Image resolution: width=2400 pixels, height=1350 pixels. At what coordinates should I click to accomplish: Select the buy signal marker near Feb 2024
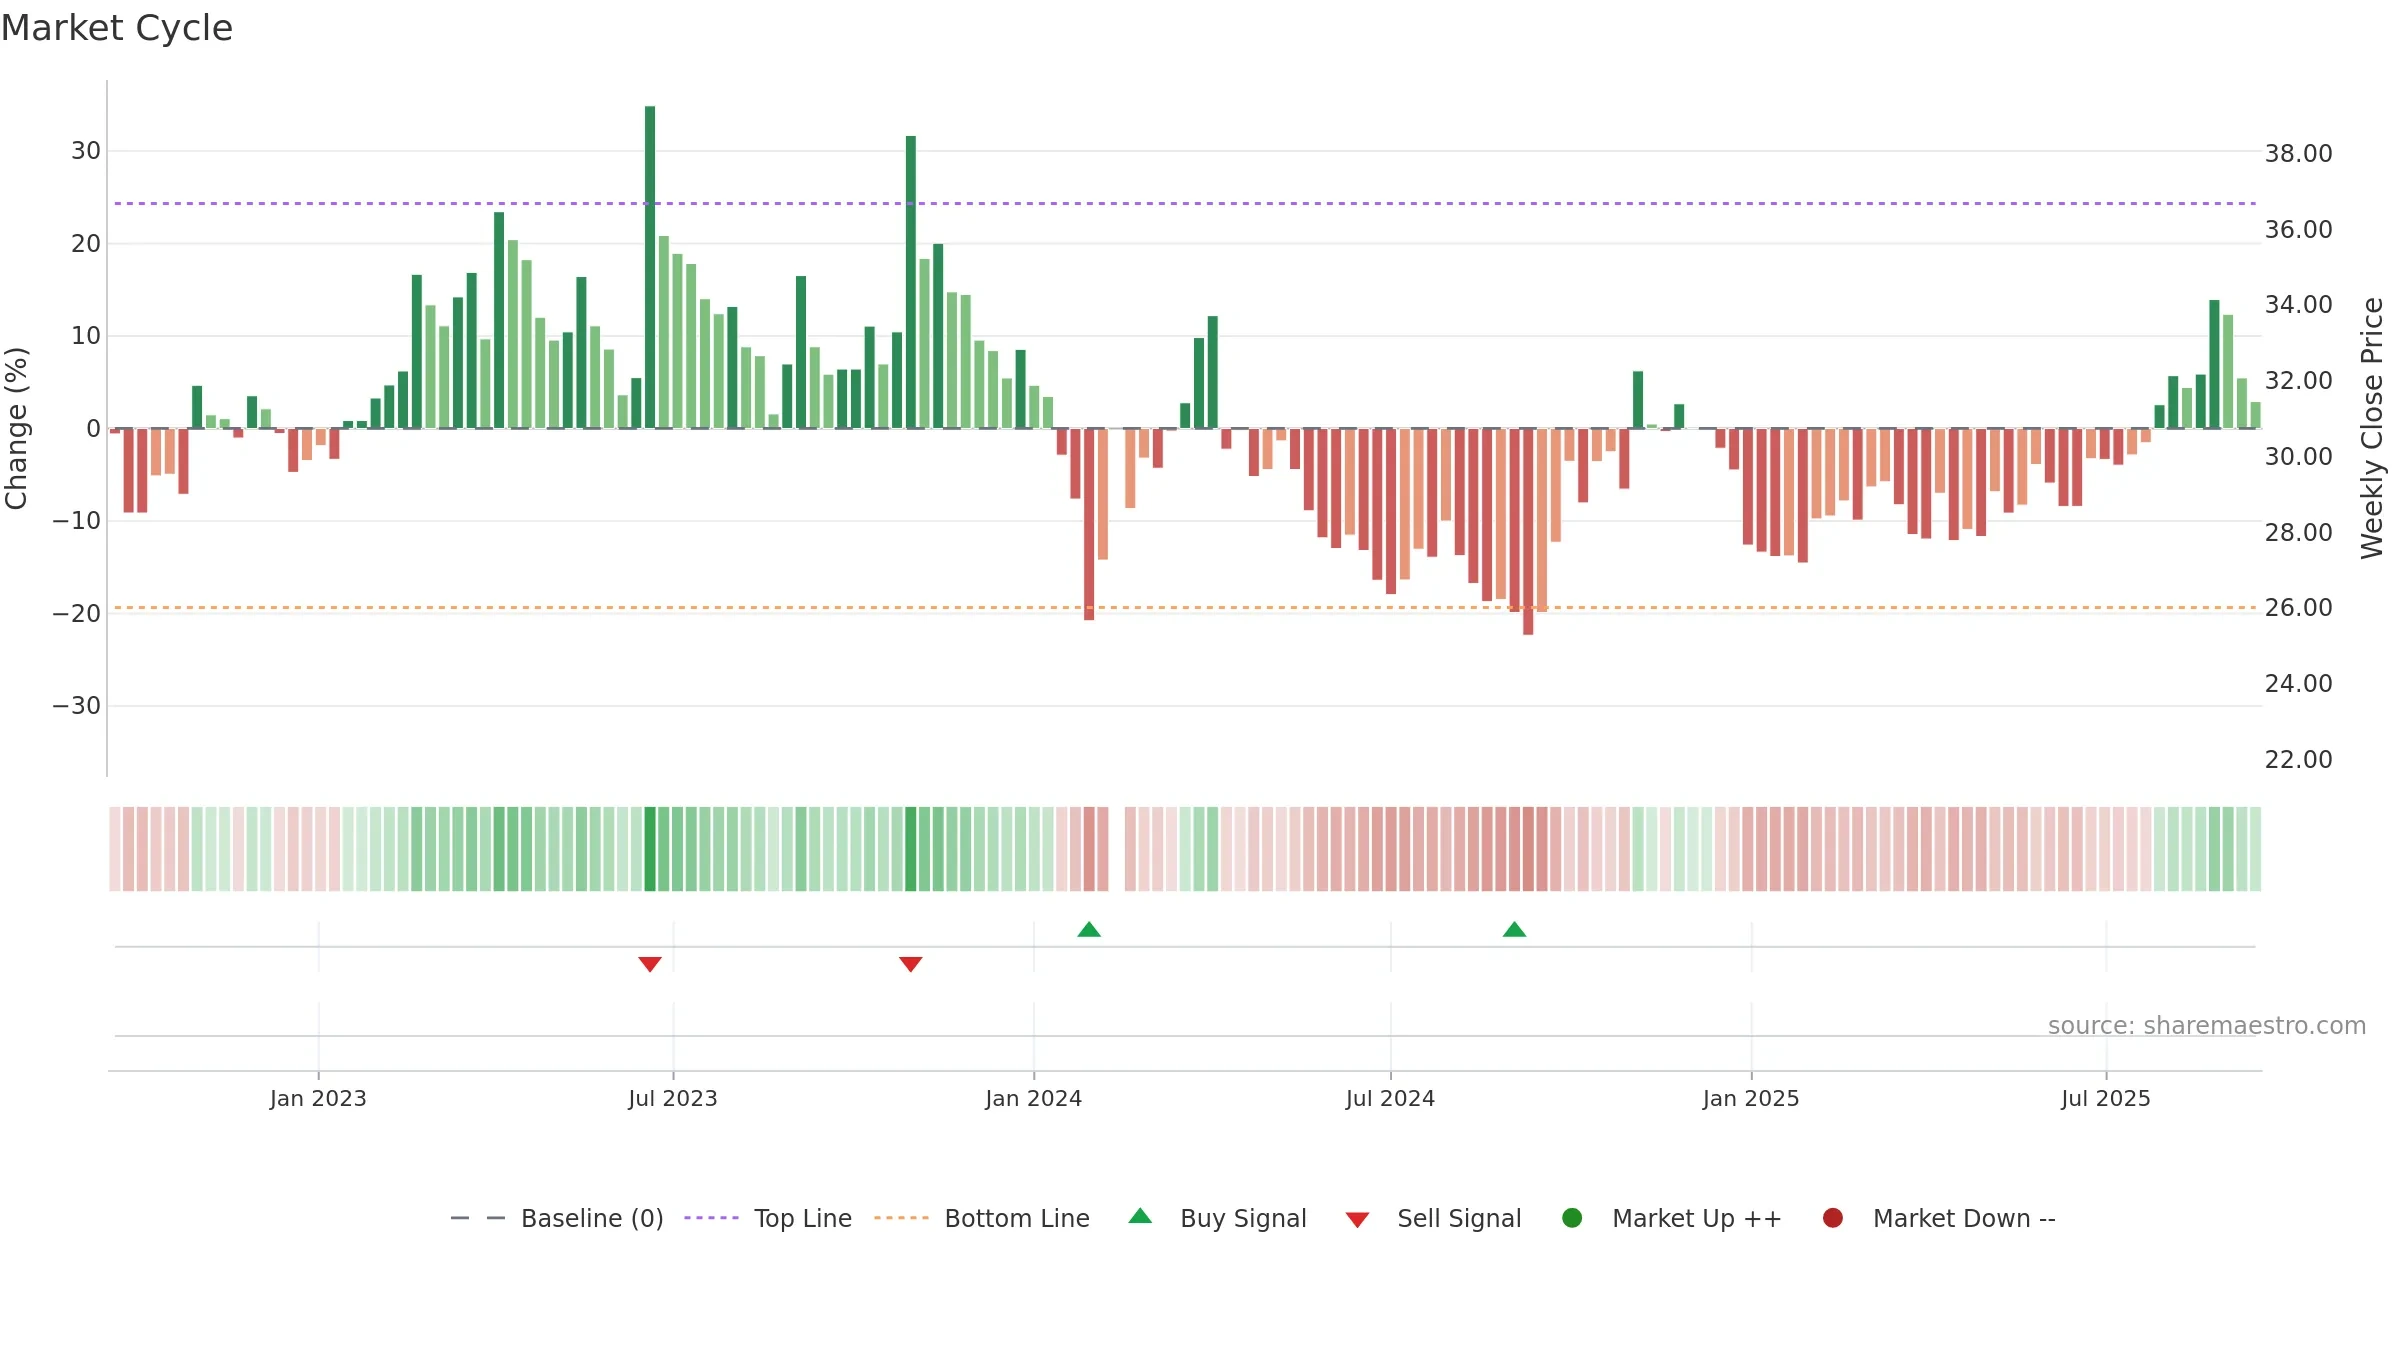tap(1089, 929)
